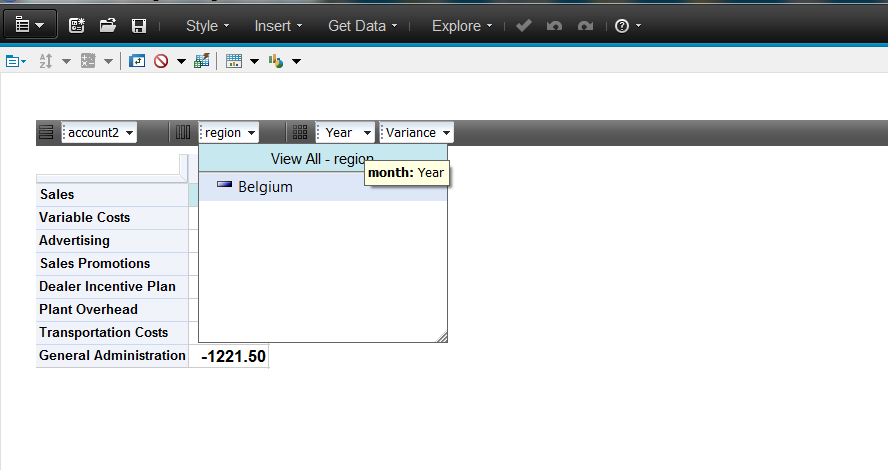
Task: Open the Insert menu
Action: pos(278,26)
